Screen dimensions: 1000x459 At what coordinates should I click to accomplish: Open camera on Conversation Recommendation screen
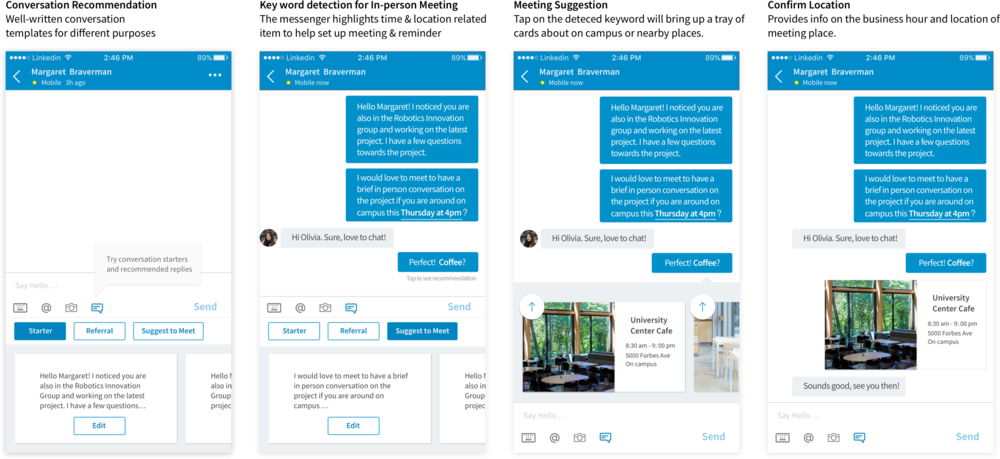point(71,308)
